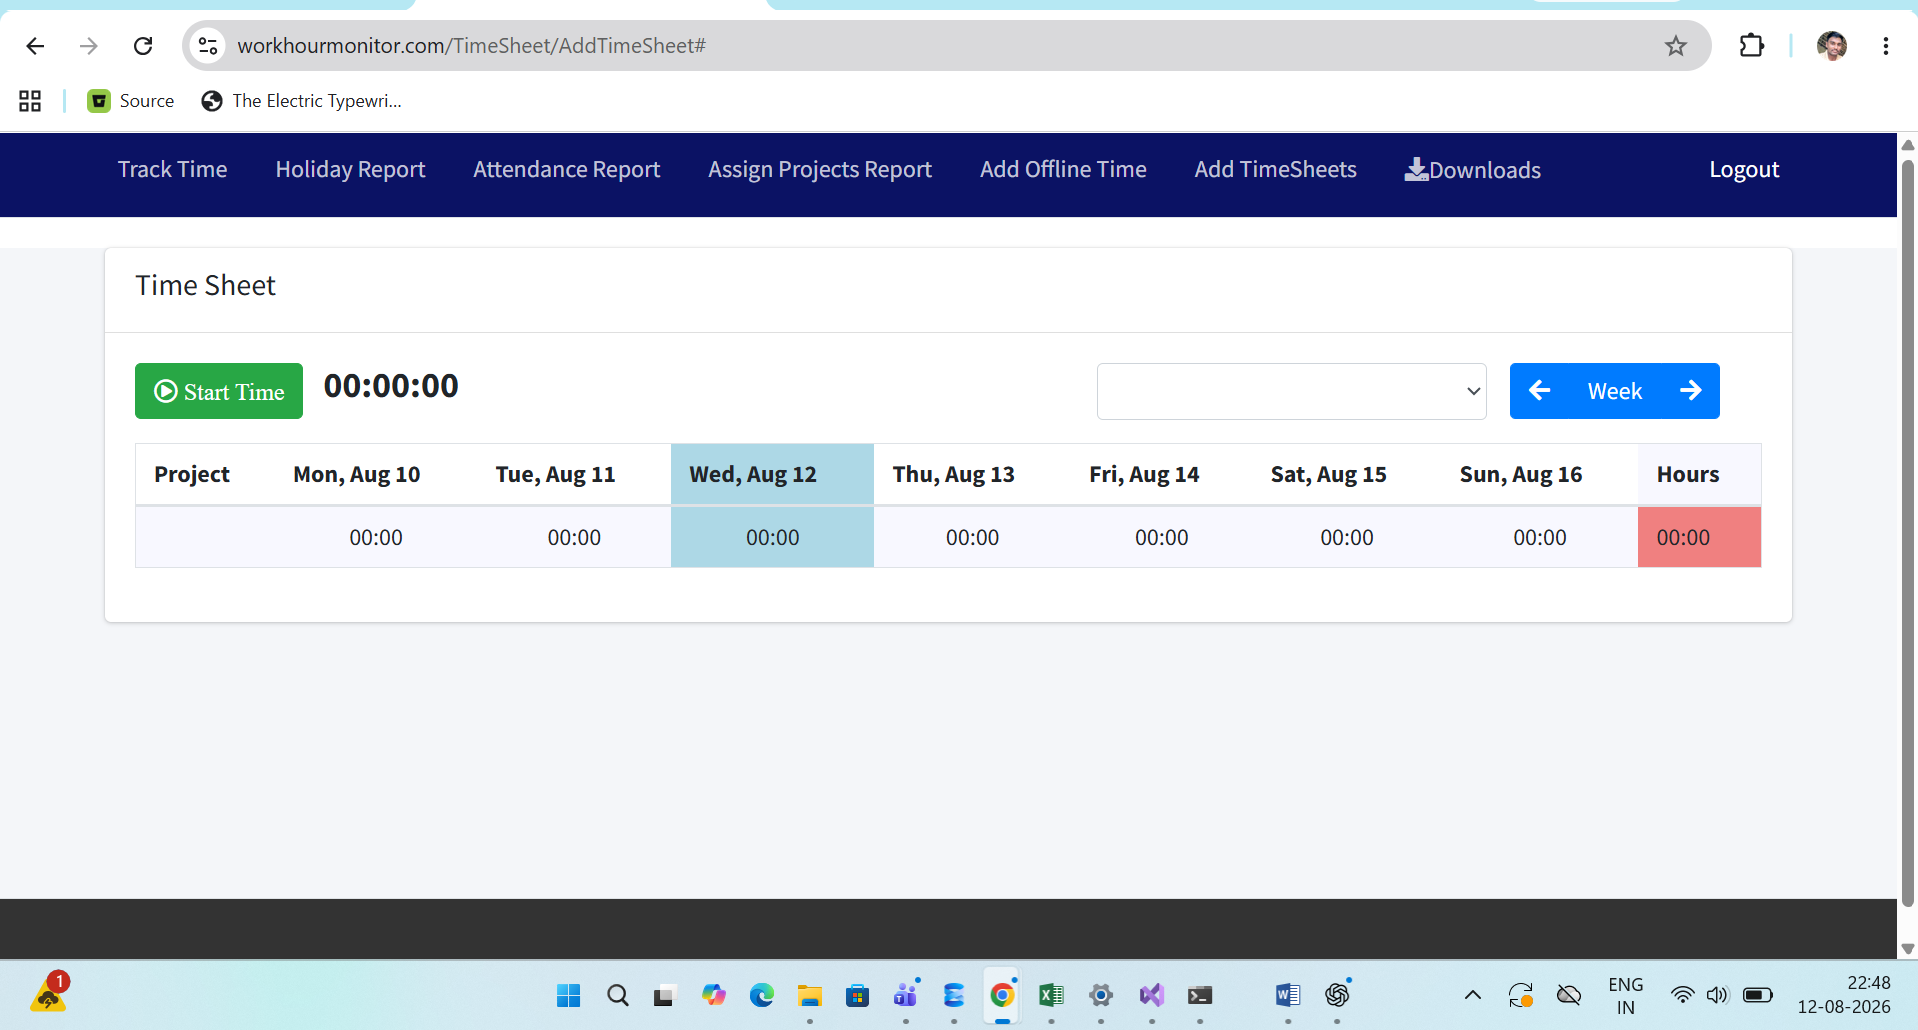The height and width of the screenshot is (1030, 1918).
Task: Open Chrome three-dot menu
Action: (x=1885, y=46)
